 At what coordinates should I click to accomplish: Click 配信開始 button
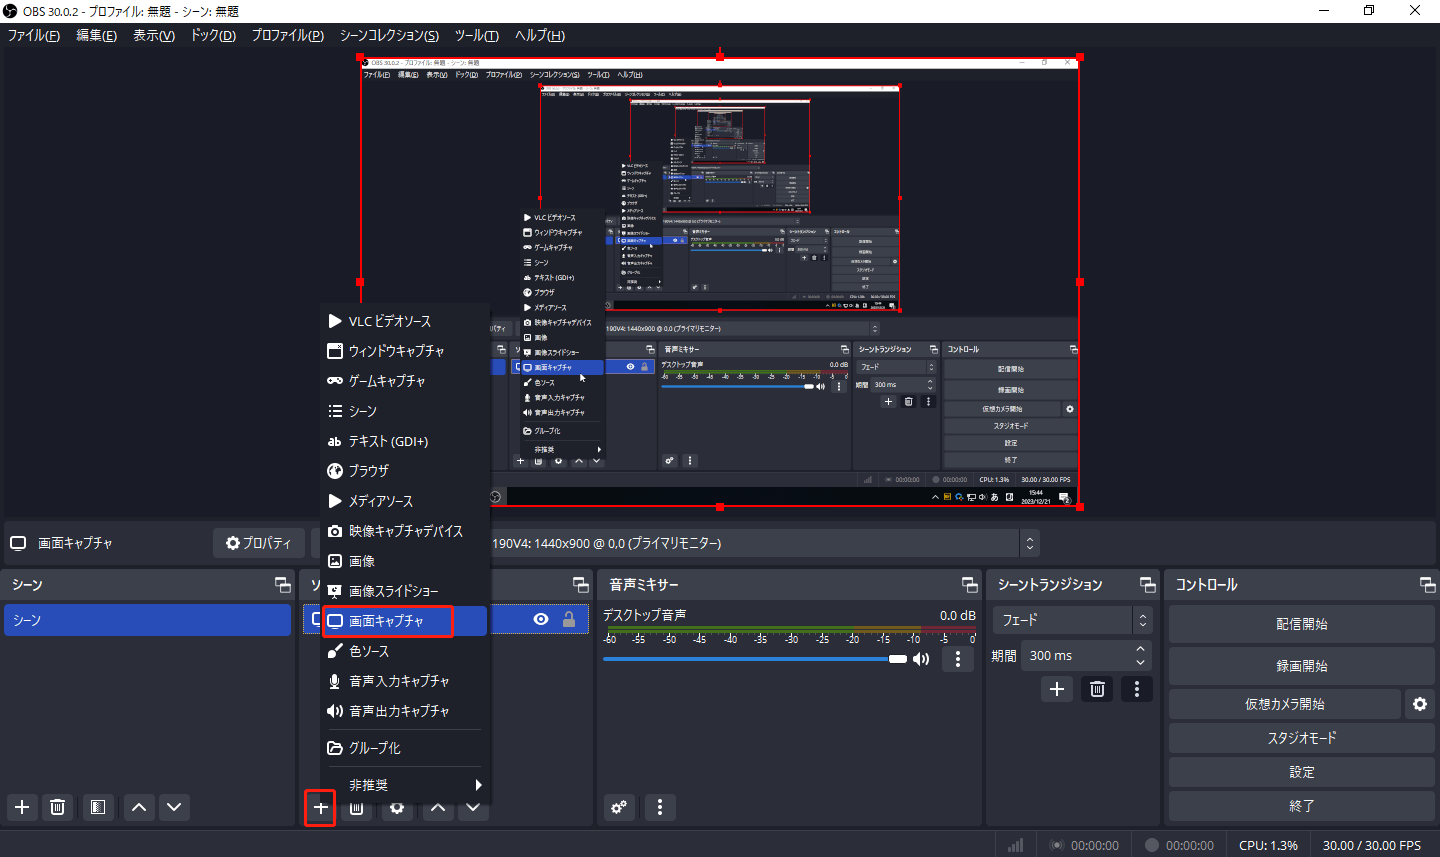1302,624
